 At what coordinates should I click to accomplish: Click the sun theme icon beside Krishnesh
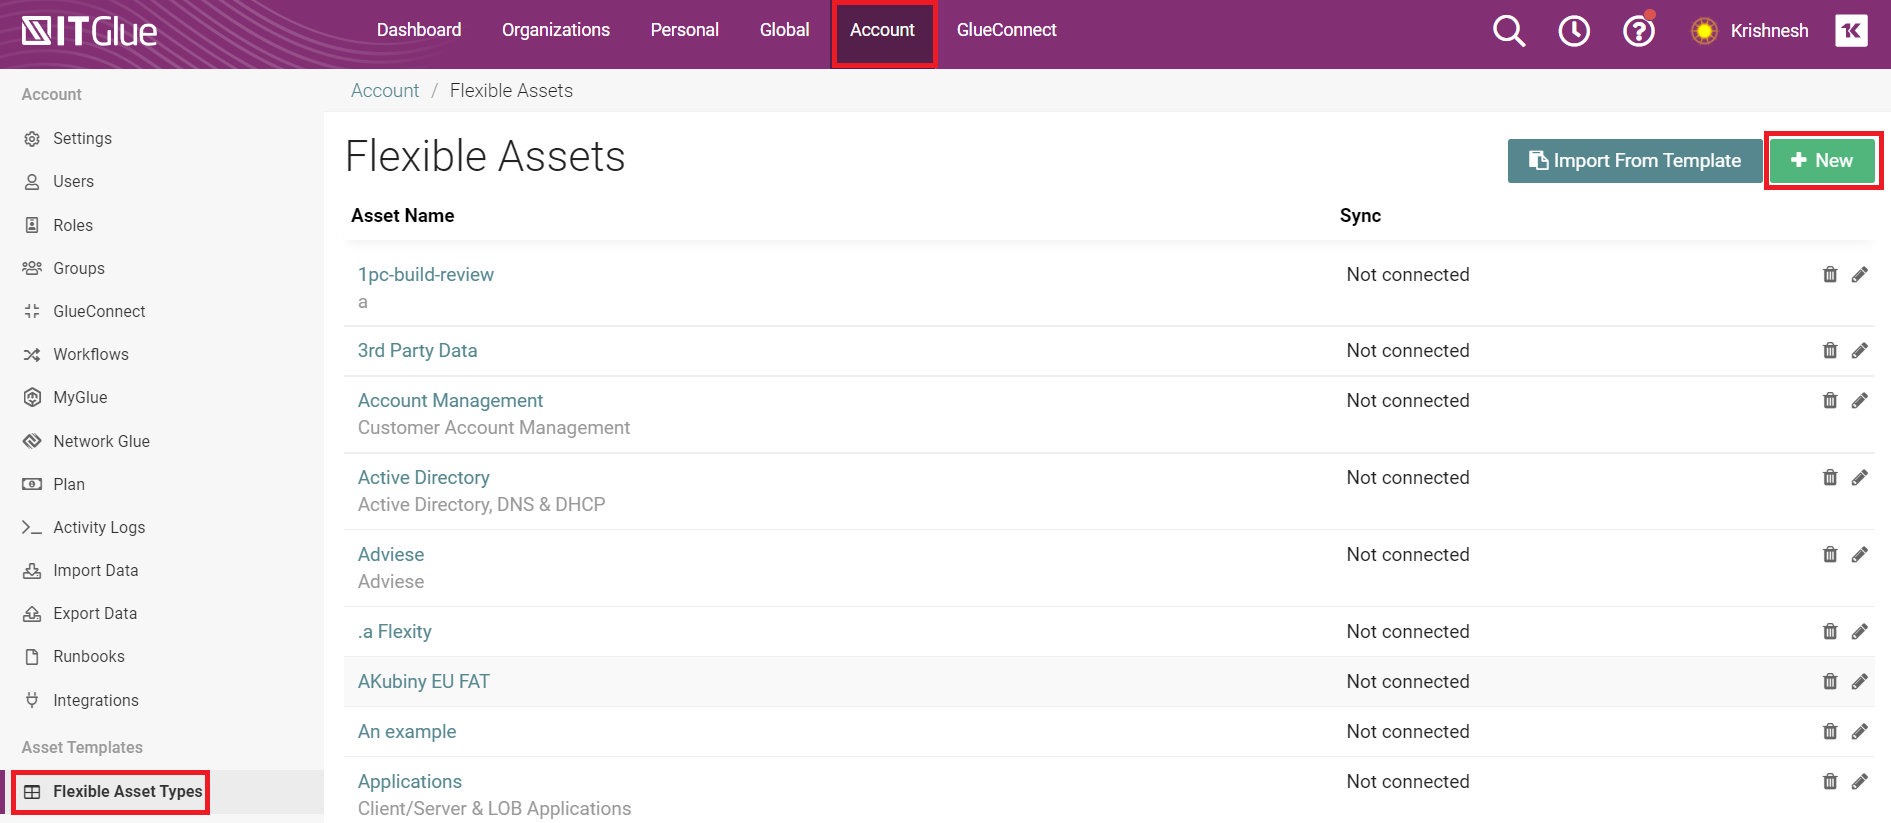tap(1704, 31)
